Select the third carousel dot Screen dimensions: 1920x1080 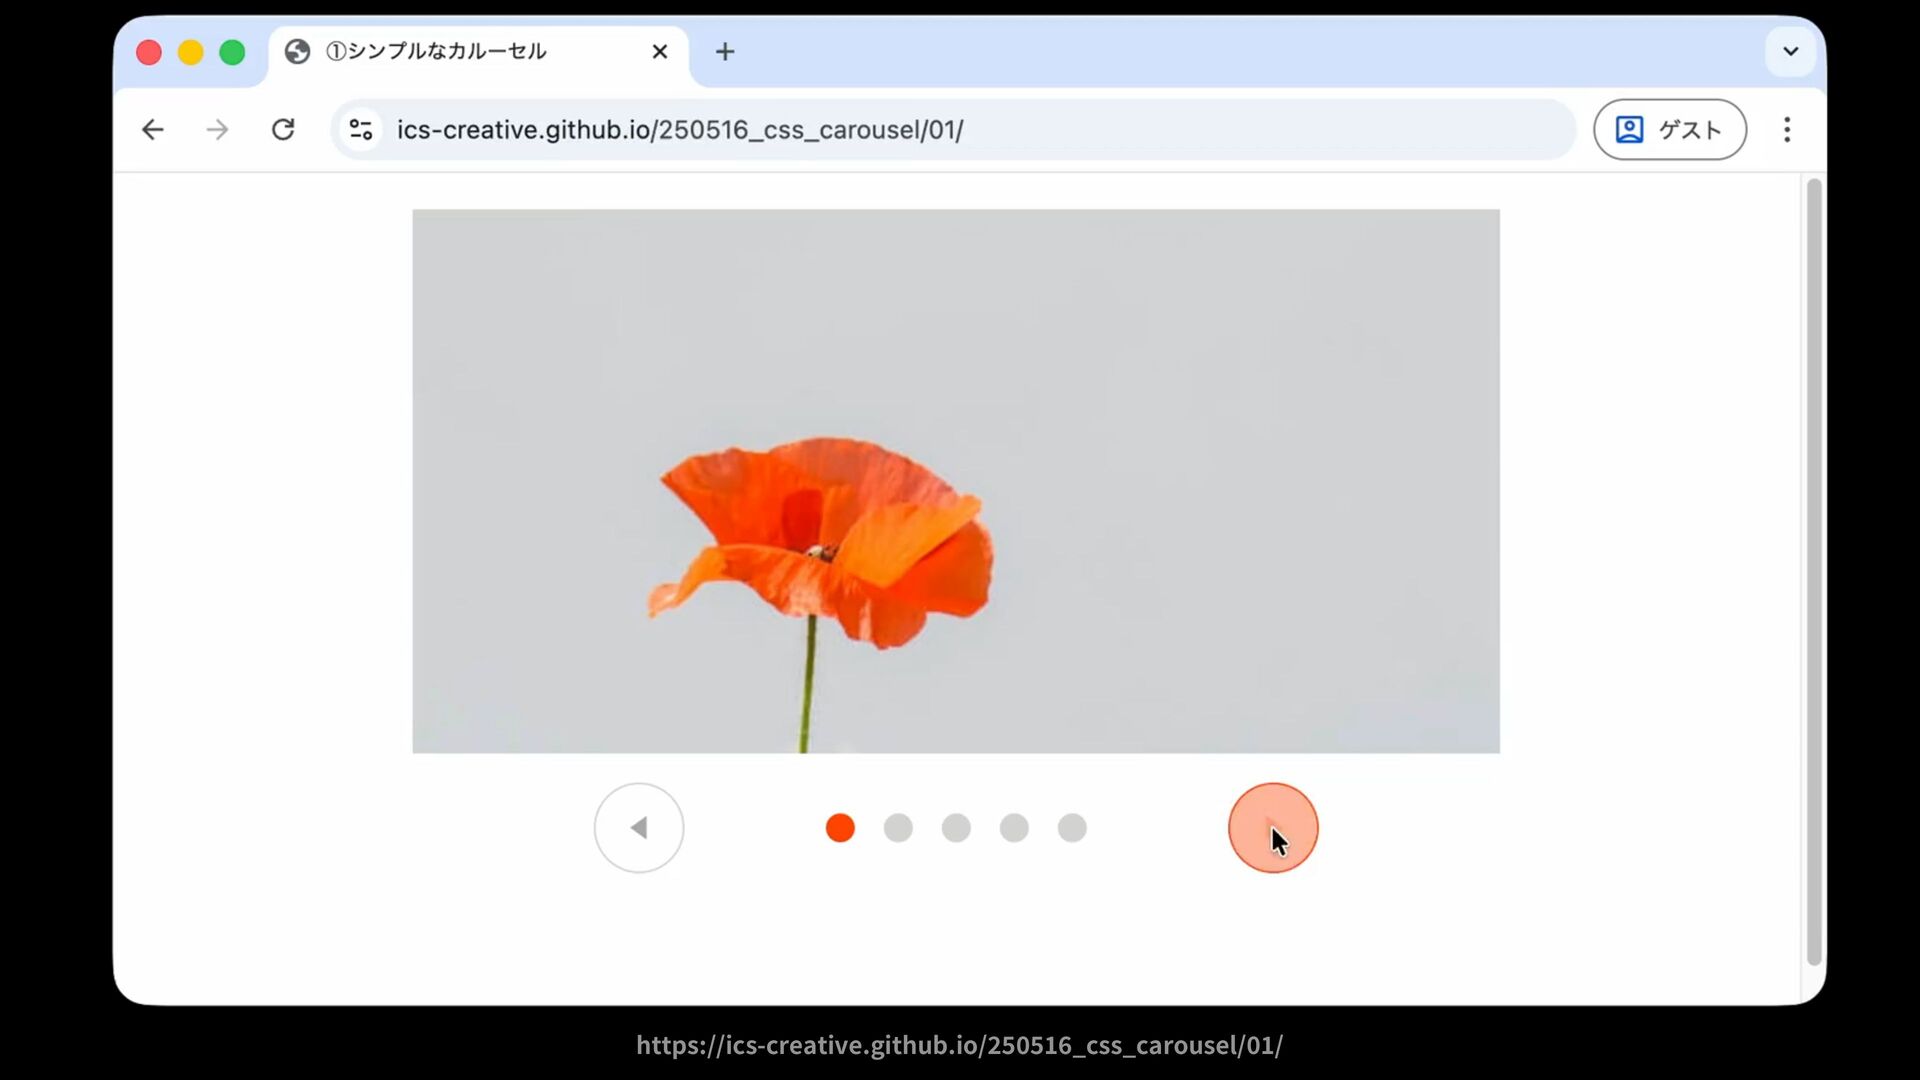(x=956, y=828)
